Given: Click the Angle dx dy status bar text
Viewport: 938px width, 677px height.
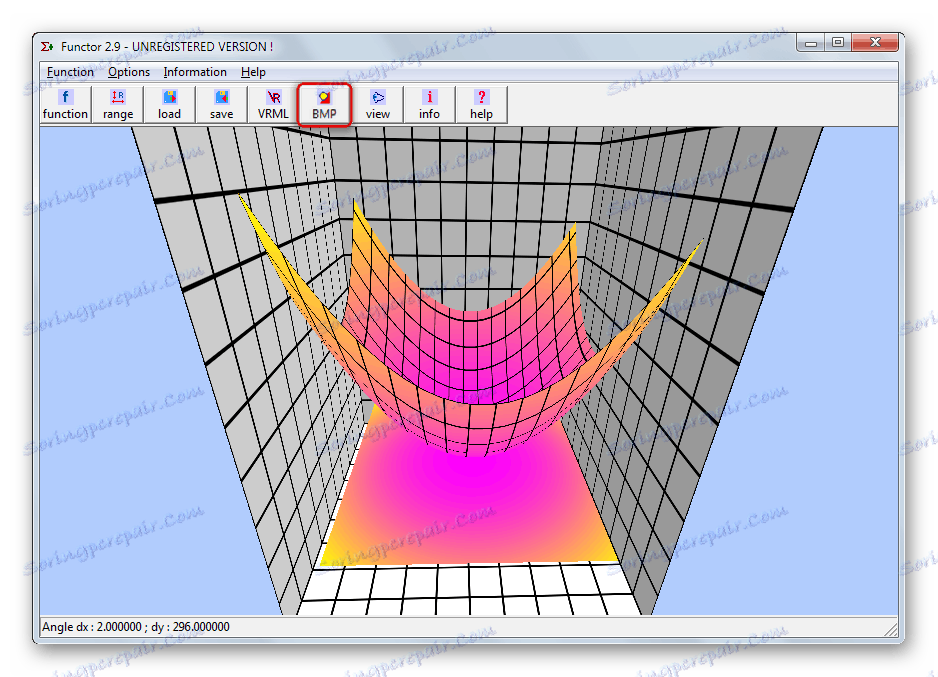Looking at the screenshot, I should coord(136,627).
